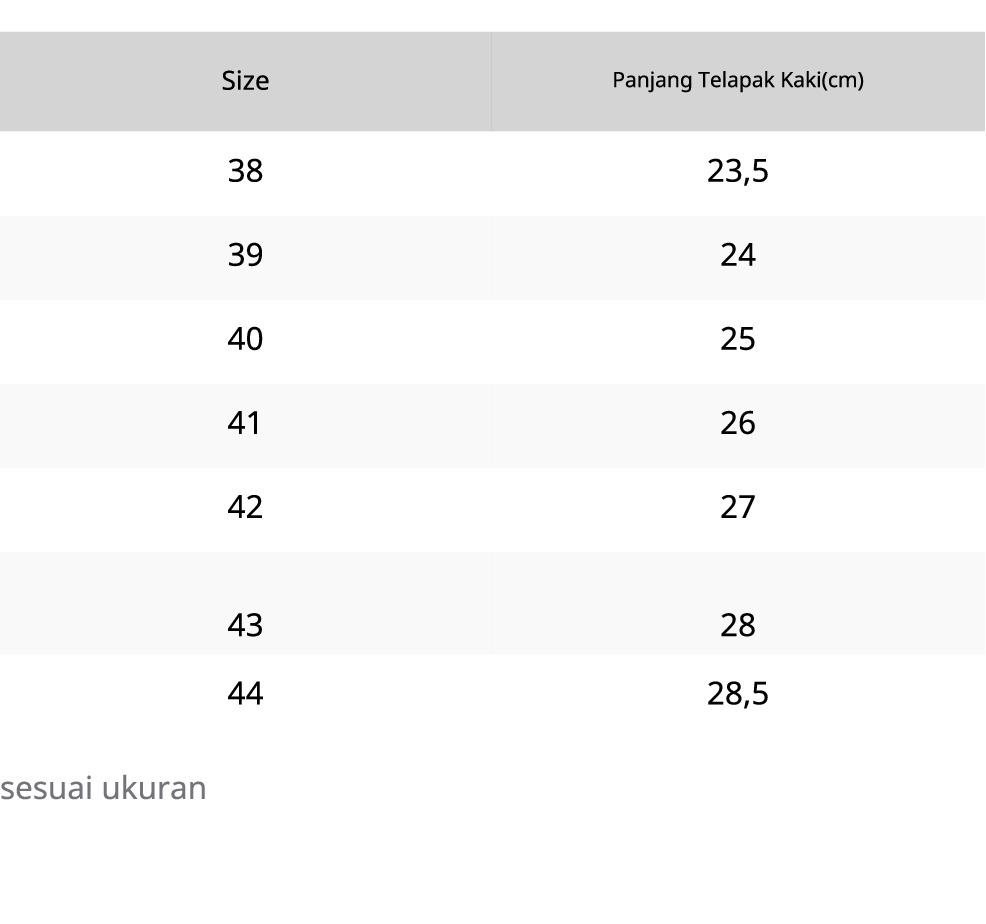Click the blank area beneath "sesuai ukuran"

[300, 870]
